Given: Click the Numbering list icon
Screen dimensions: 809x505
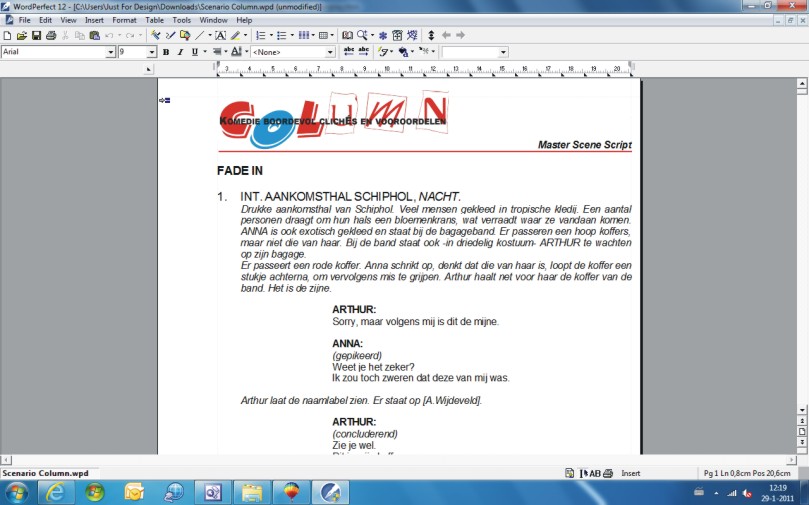Looking at the screenshot, I should point(259,36).
